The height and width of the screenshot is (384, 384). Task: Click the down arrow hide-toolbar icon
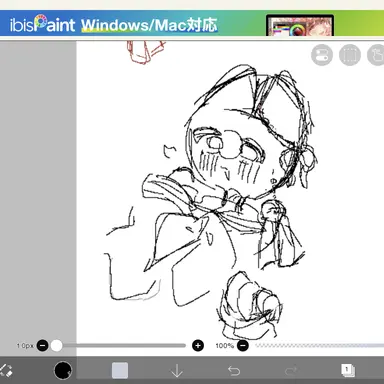[177, 371]
